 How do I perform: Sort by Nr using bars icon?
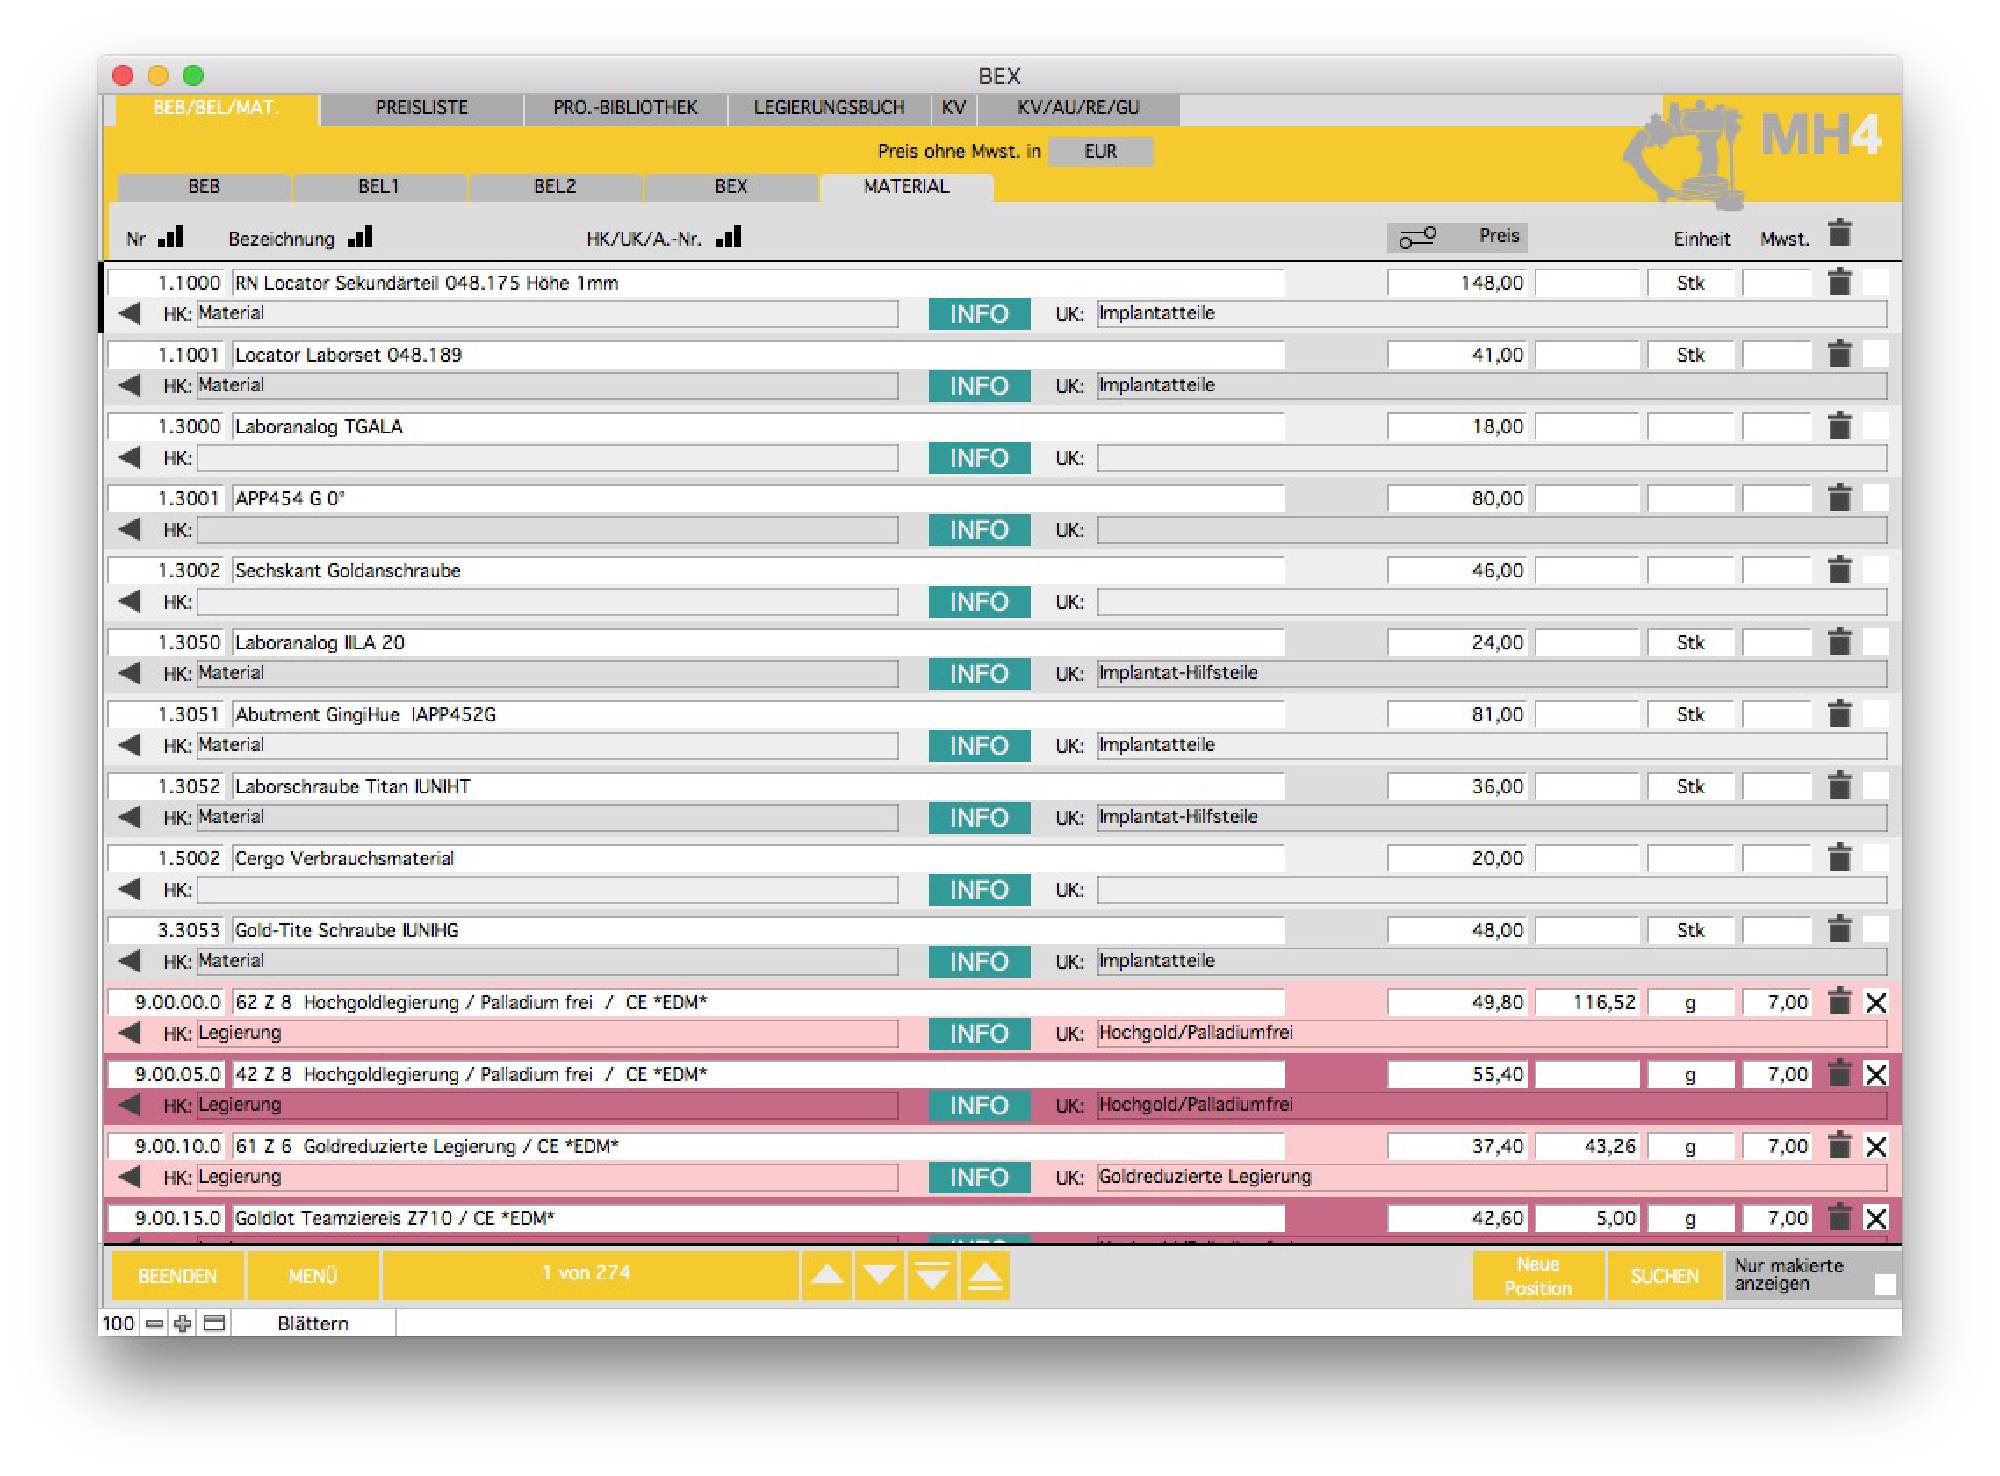171,237
